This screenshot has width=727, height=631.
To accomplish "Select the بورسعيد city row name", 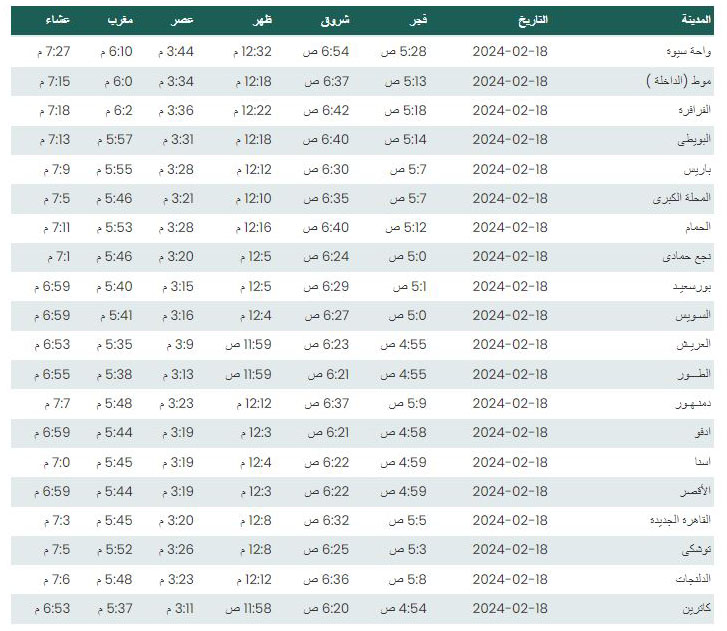I will tap(692, 287).
